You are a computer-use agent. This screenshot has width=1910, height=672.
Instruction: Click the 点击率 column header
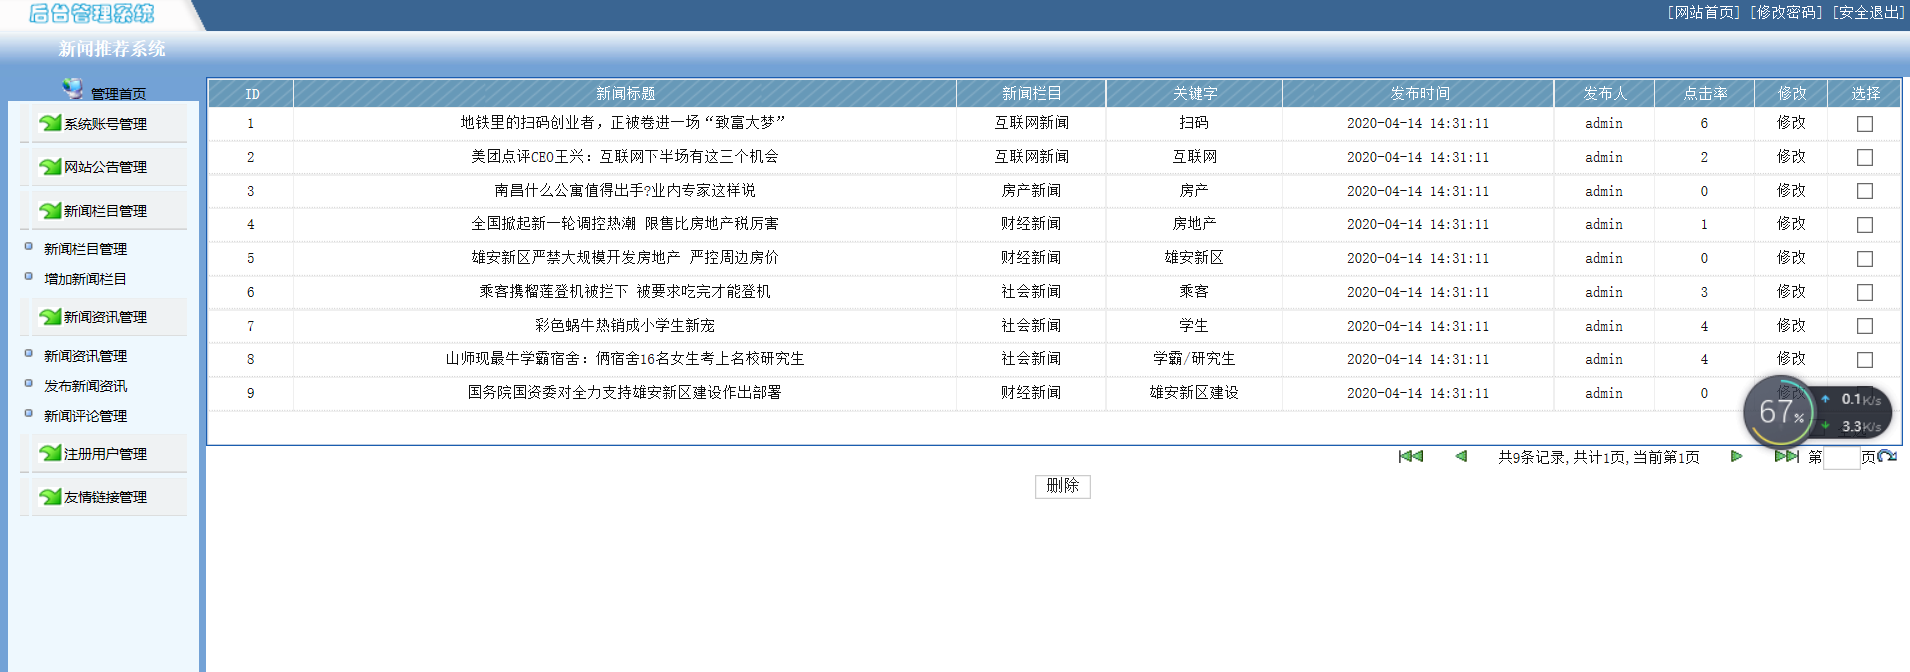pos(1705,94)
